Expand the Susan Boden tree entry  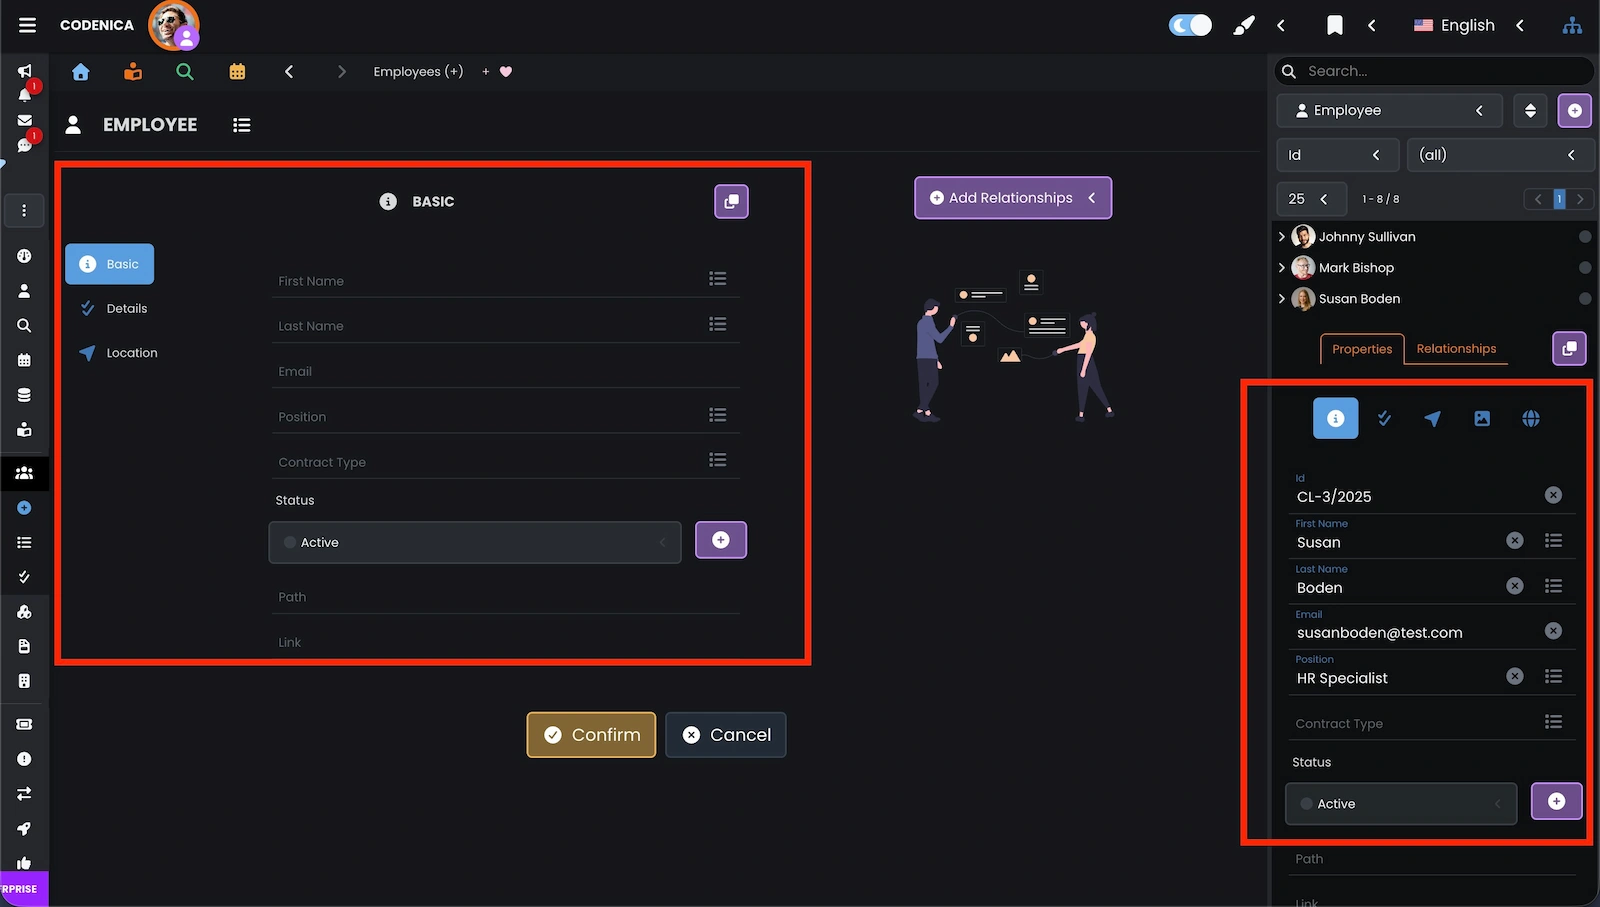point(1282,298)
